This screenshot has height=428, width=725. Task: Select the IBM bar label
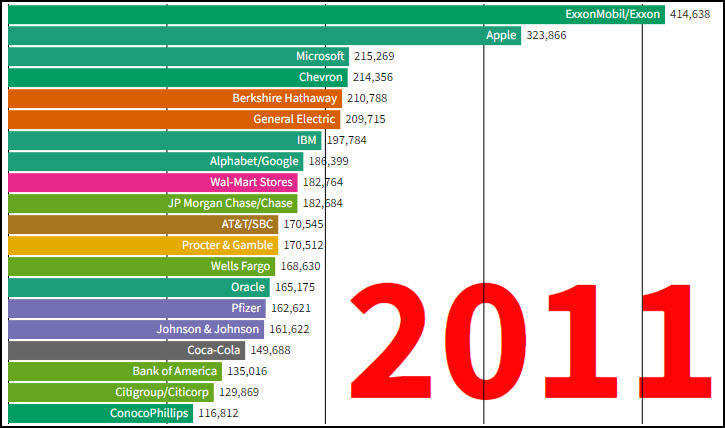[307, 140]
